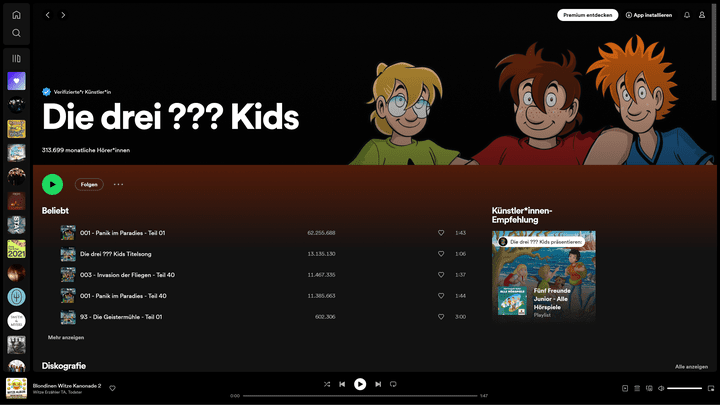Image resolution: width=720 pixels, height=405 pixels.
Task: Show full discography via Alle anzeigen
Action: click(692, 367)
